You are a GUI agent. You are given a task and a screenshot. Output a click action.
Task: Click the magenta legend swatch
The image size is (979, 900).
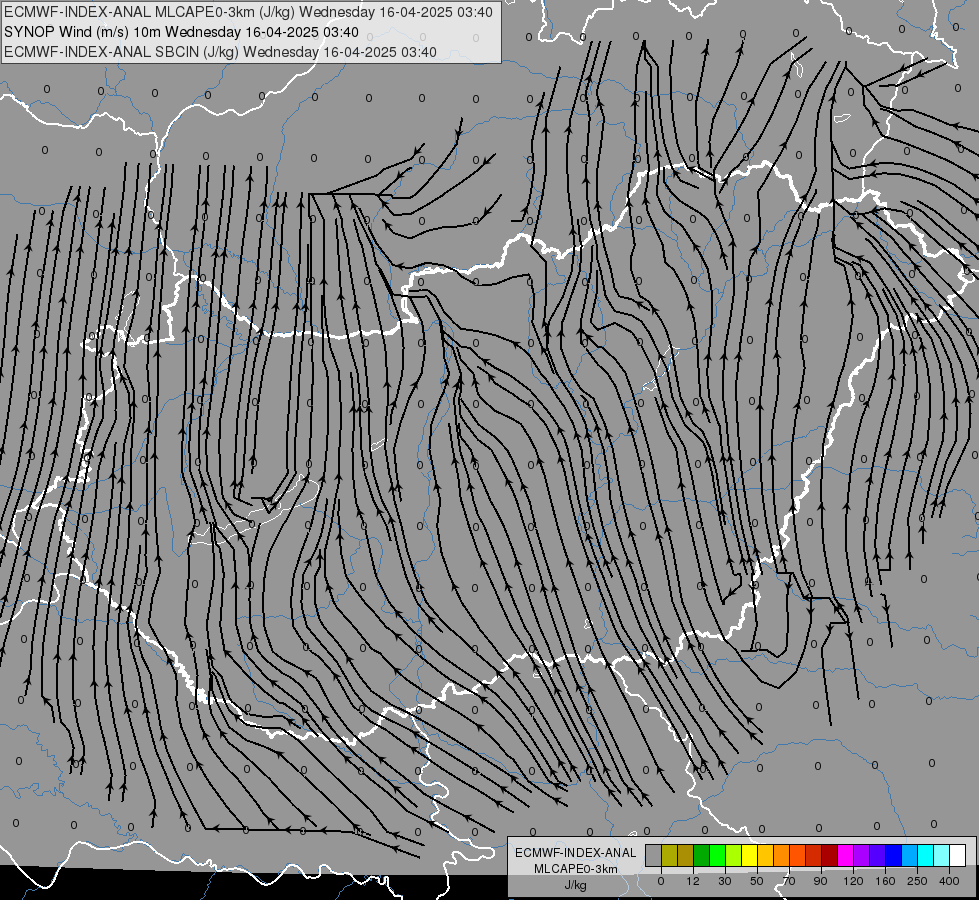pos(846,855)
